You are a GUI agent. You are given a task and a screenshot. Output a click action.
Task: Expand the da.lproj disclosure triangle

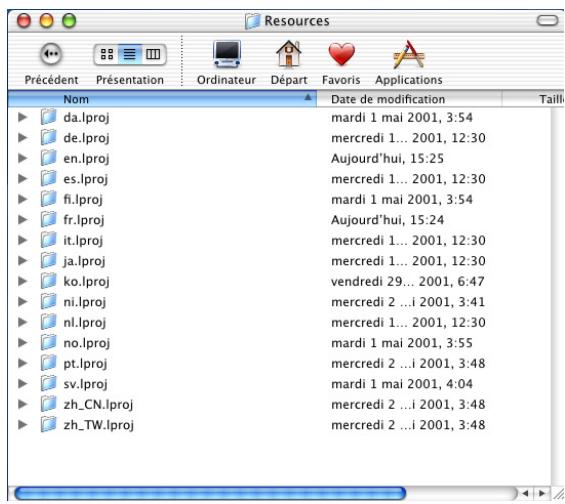(23, 117)
